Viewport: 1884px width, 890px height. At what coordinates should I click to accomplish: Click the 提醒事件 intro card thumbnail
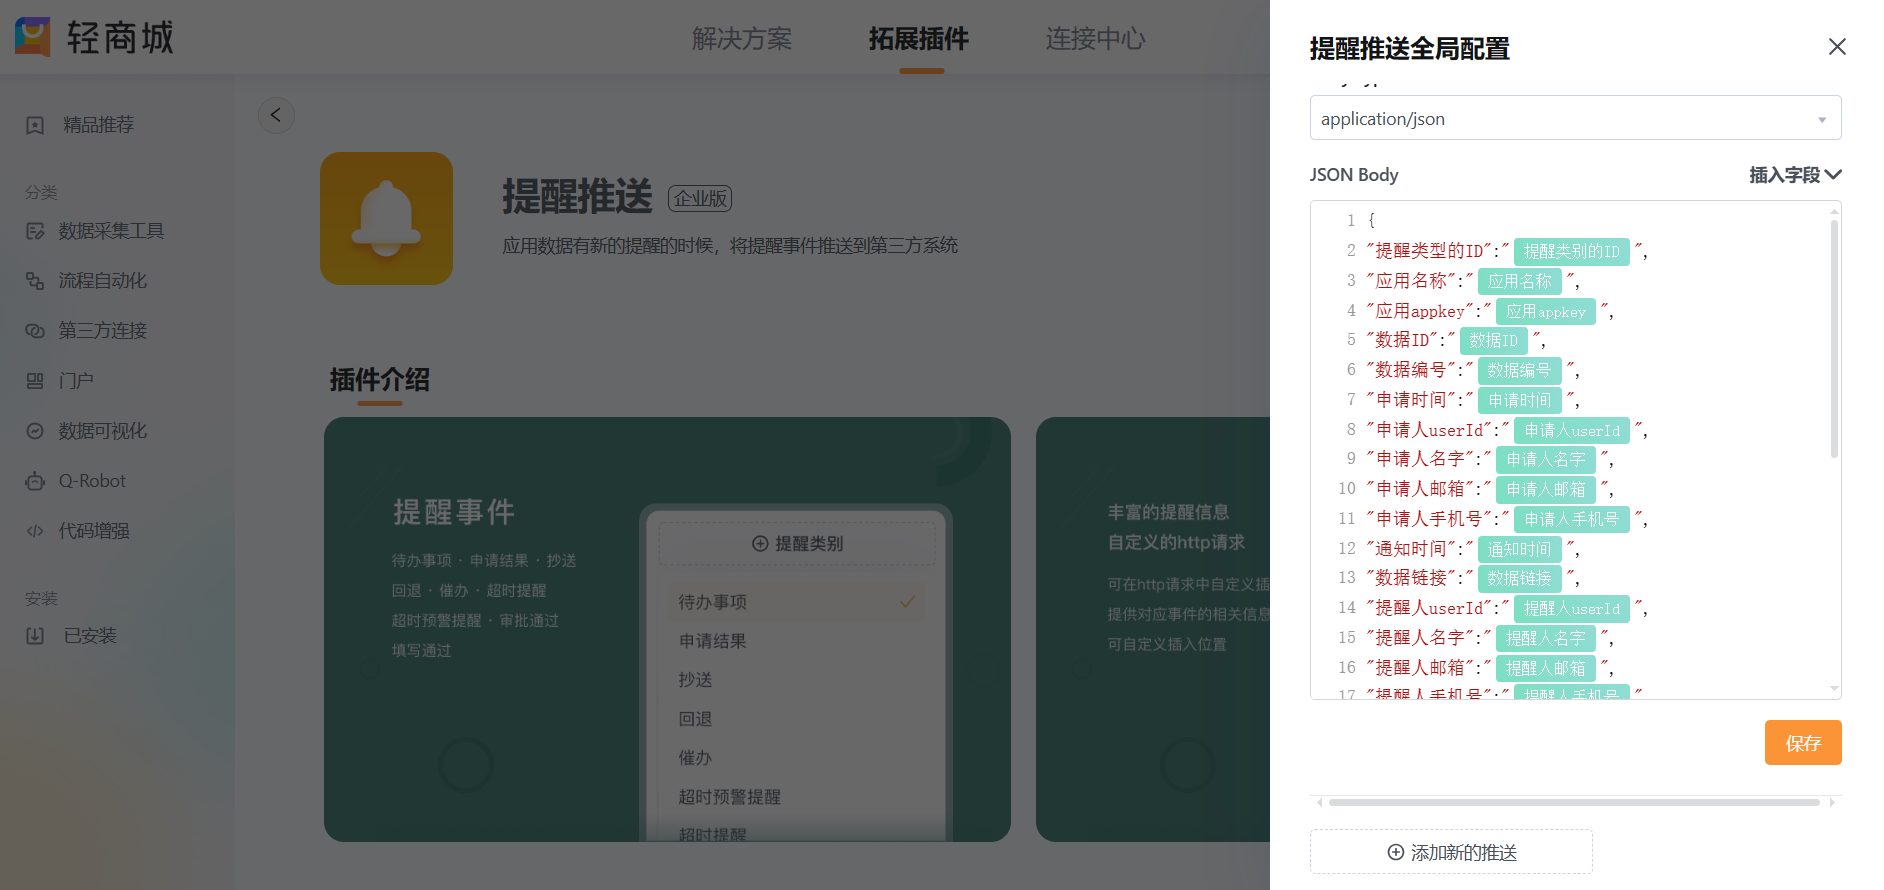(667, 629)
